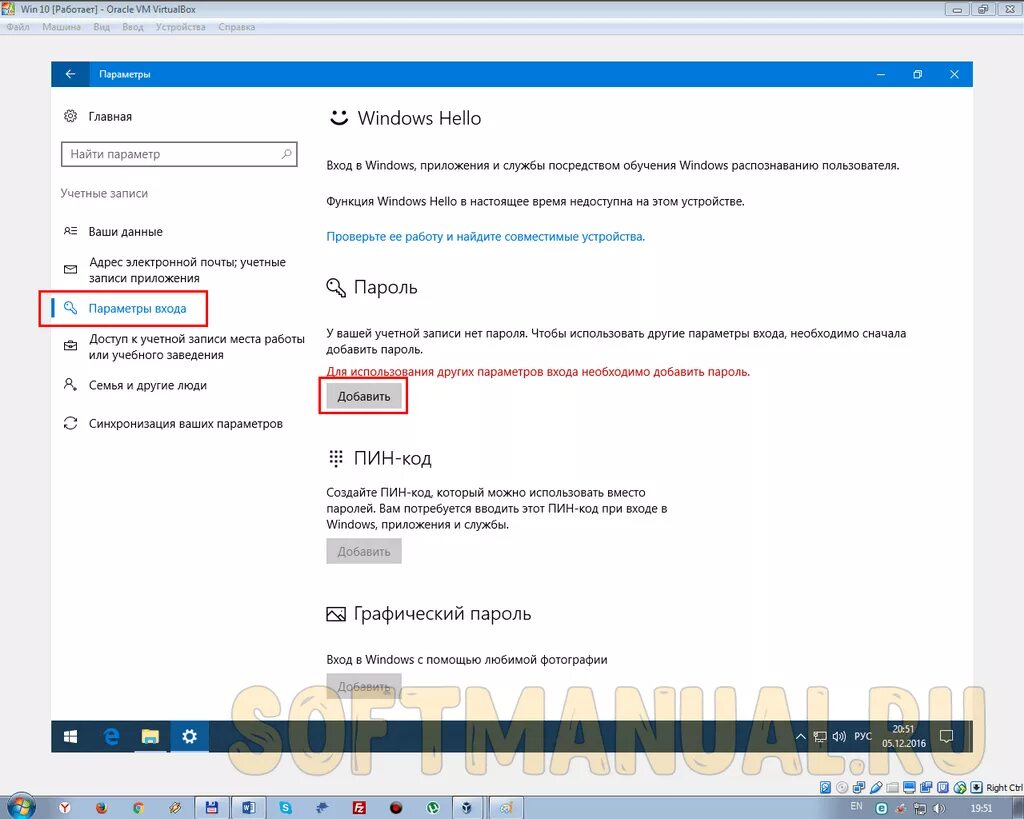
Task: Click Добавить under Графический пароль
Action: (364, 686)
